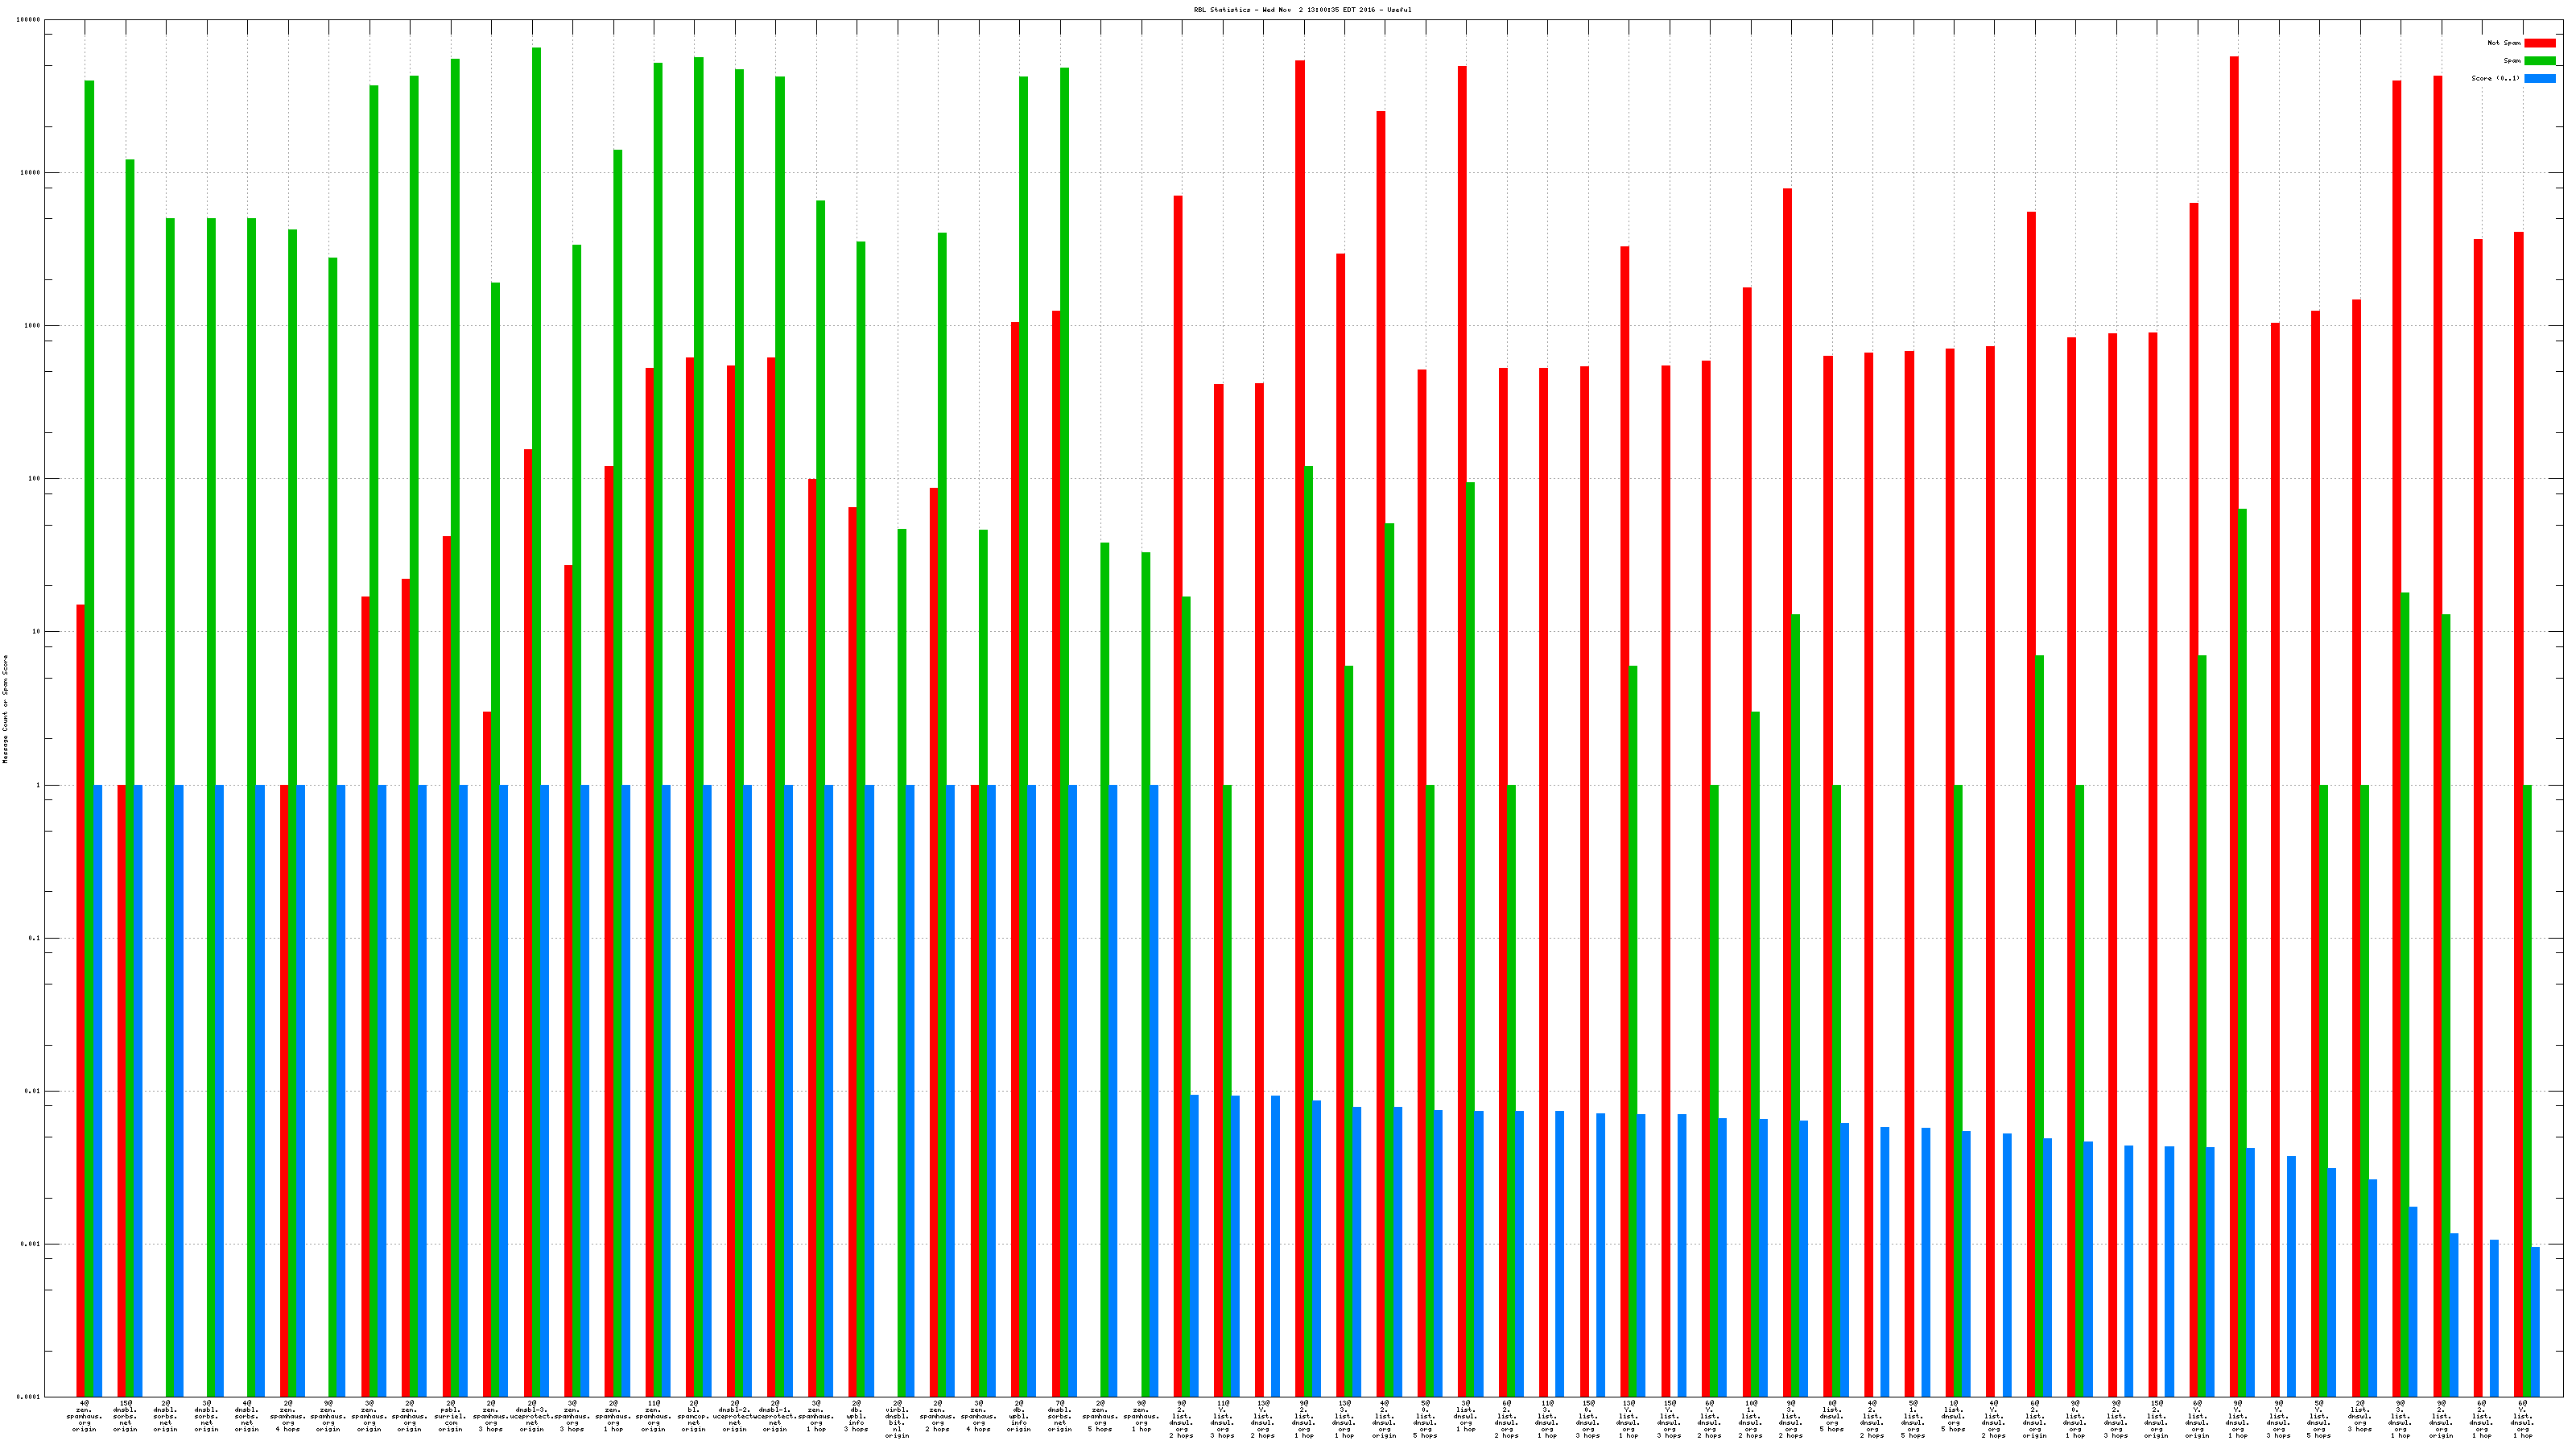Click the db.wpbl.info 3 hops label

click(x=857, y=1416)
